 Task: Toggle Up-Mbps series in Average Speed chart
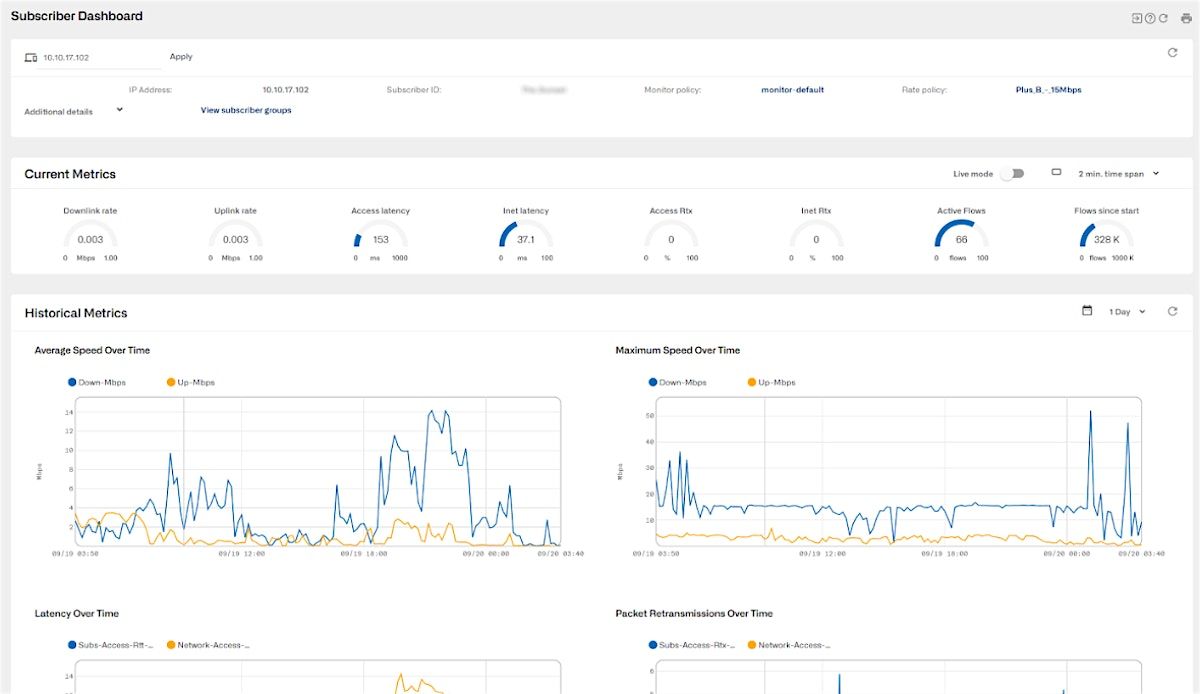pyautogui.click(x=191, y=382)
